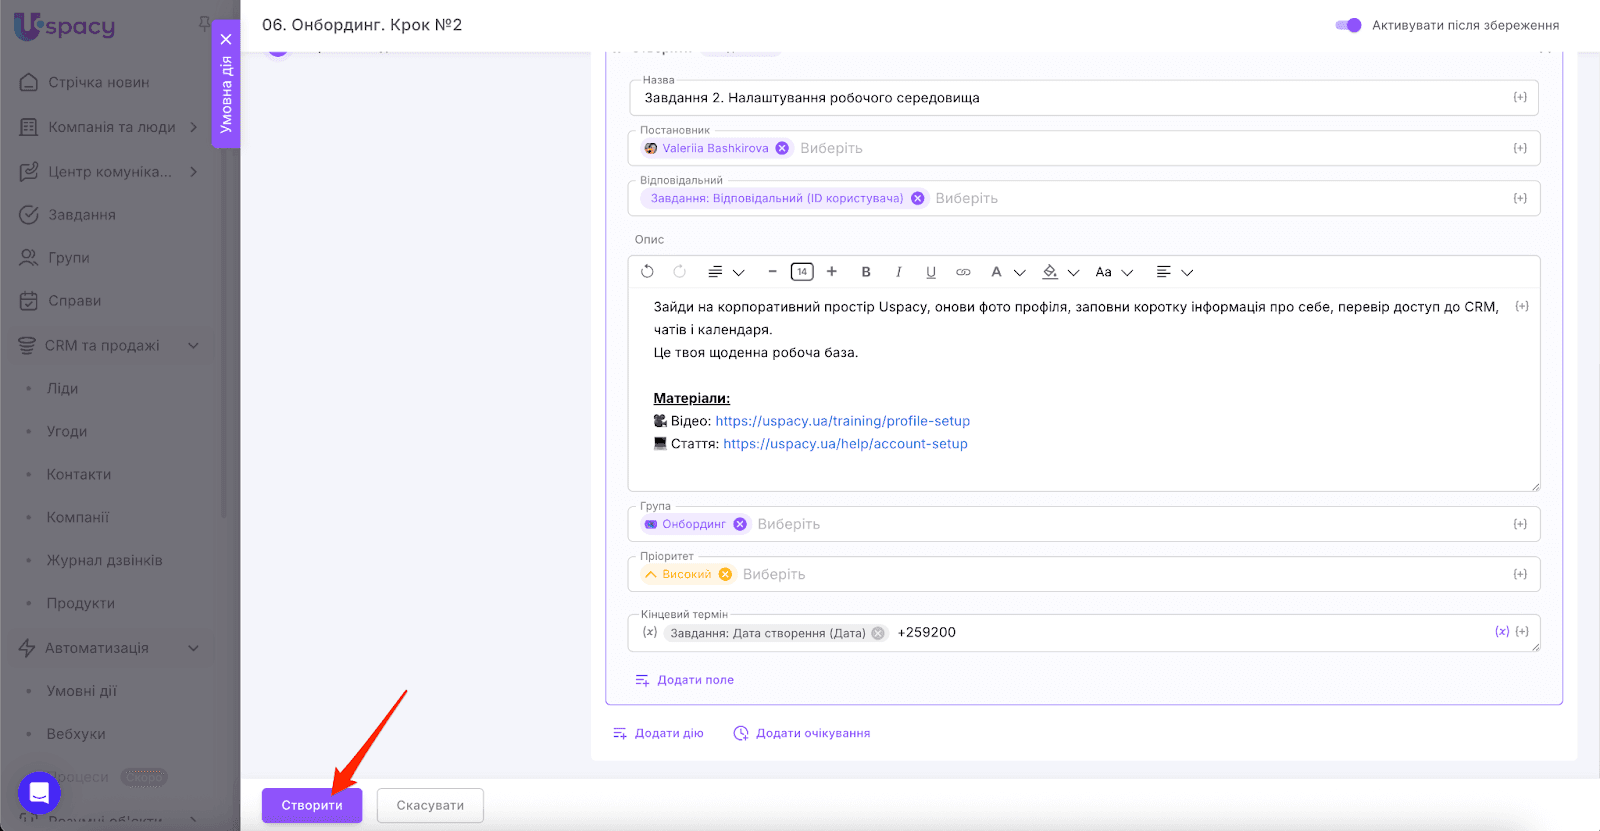Remove the Високий priority tag
This screenshot has height=831, width=1600.
pos(725,574)
